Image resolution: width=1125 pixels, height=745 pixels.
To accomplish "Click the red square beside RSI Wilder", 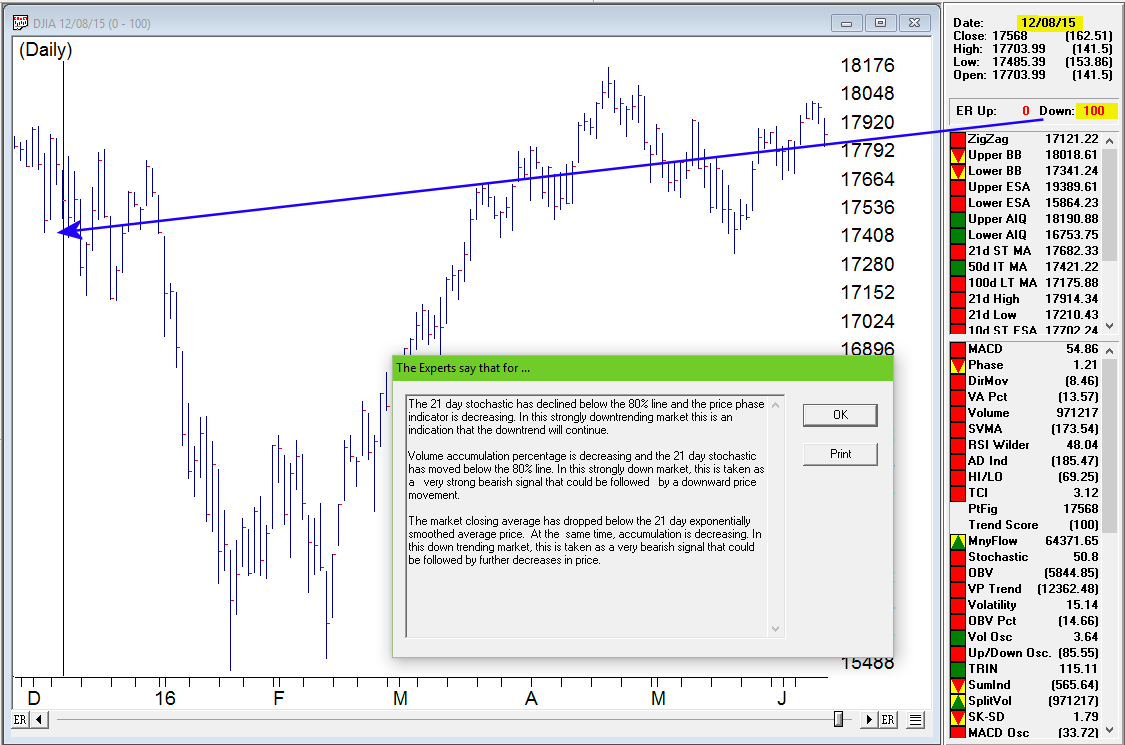I will 957,445.
